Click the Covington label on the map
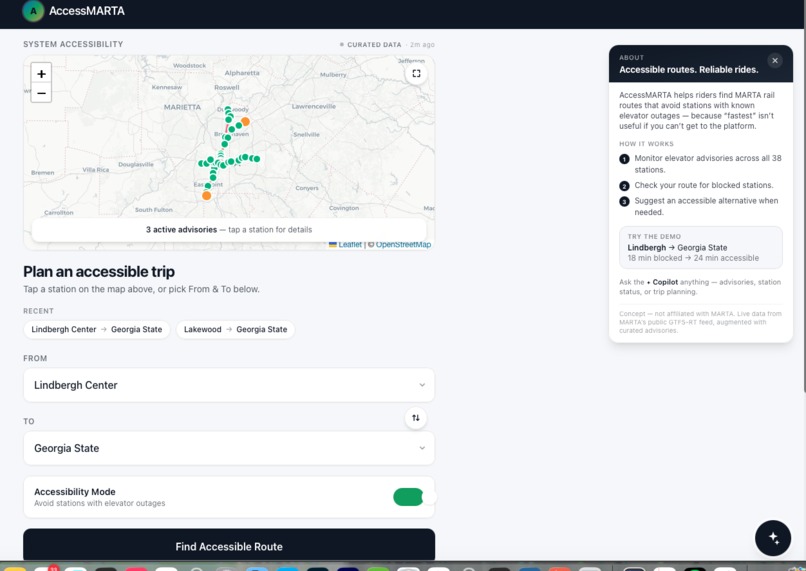806x571 pixels. pyautogui.click(x=344, y=208)
